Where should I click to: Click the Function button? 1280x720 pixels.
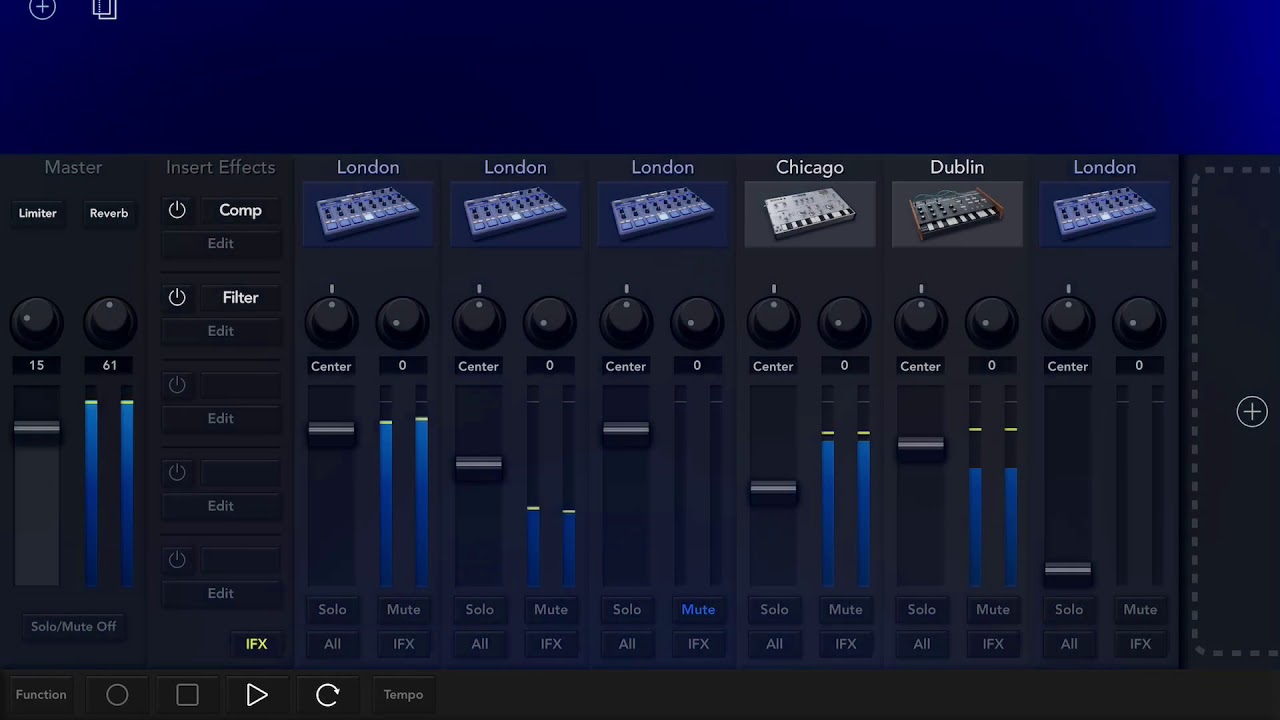41,694
